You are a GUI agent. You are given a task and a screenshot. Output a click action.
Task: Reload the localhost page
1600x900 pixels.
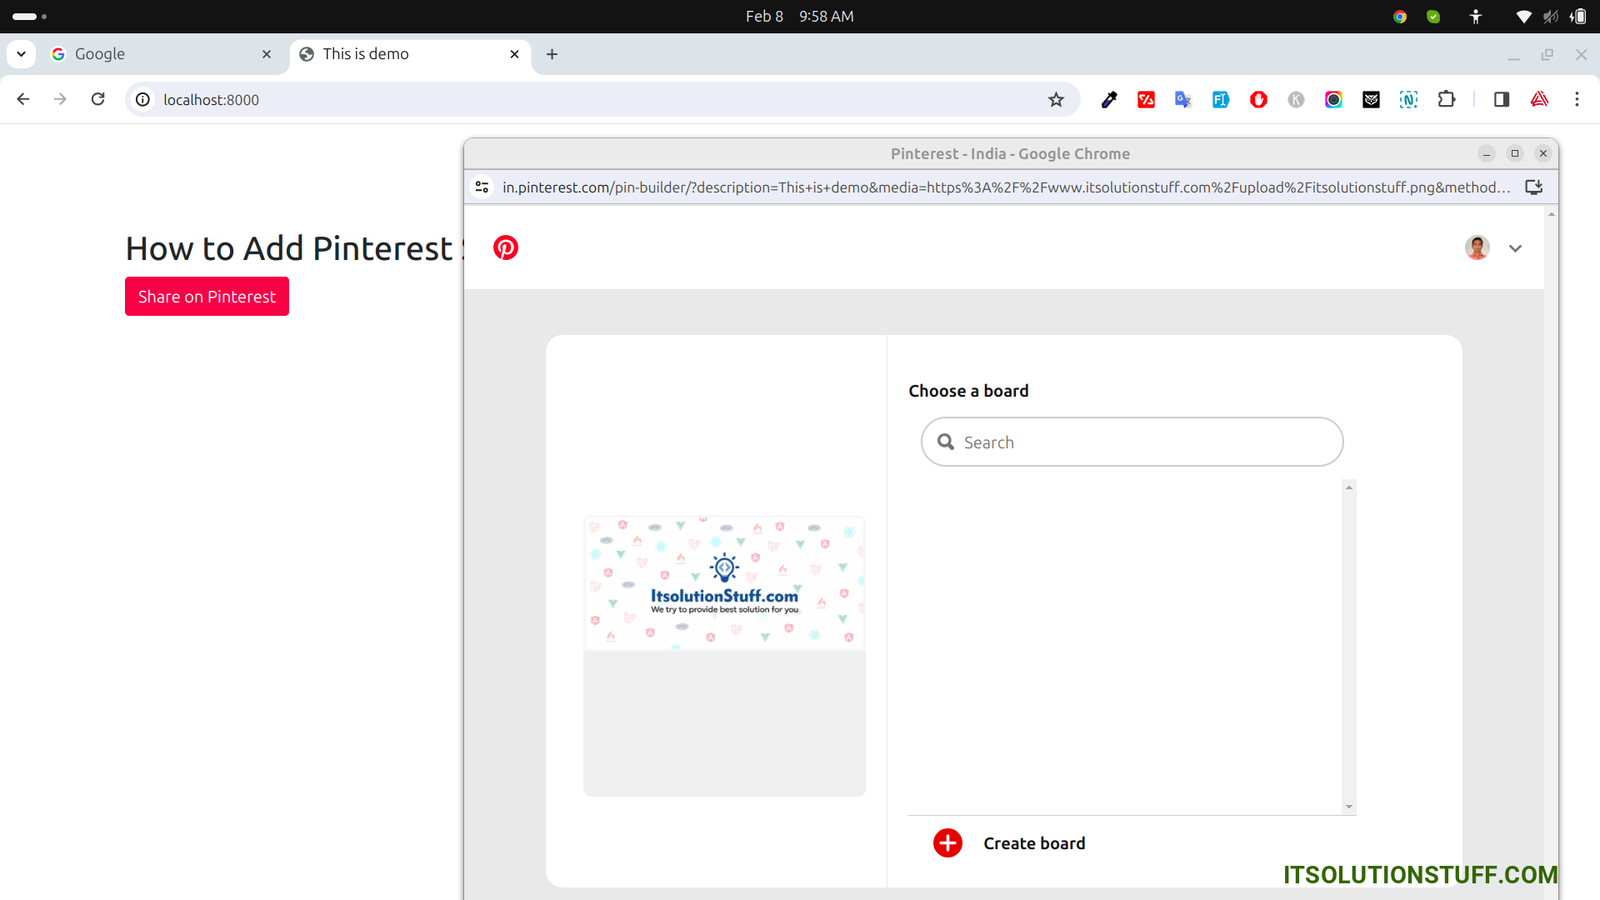tap(98, 100)
